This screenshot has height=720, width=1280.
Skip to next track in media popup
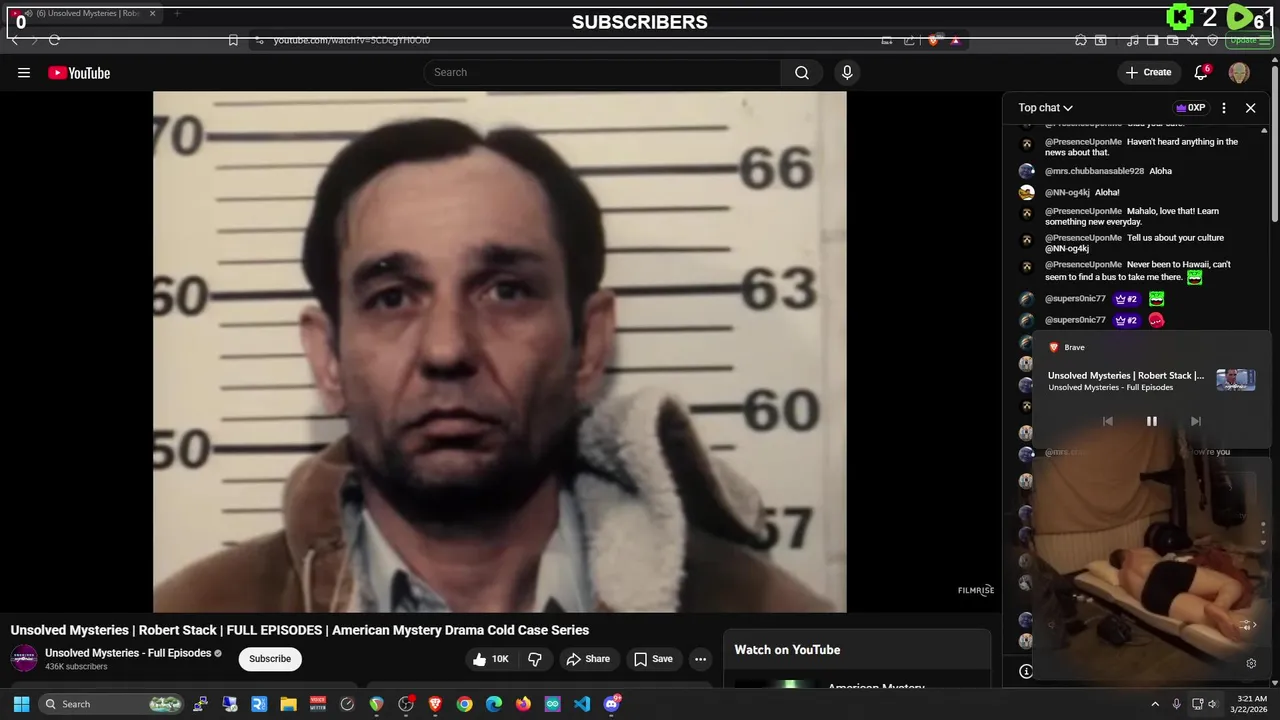pos(1195,421)
